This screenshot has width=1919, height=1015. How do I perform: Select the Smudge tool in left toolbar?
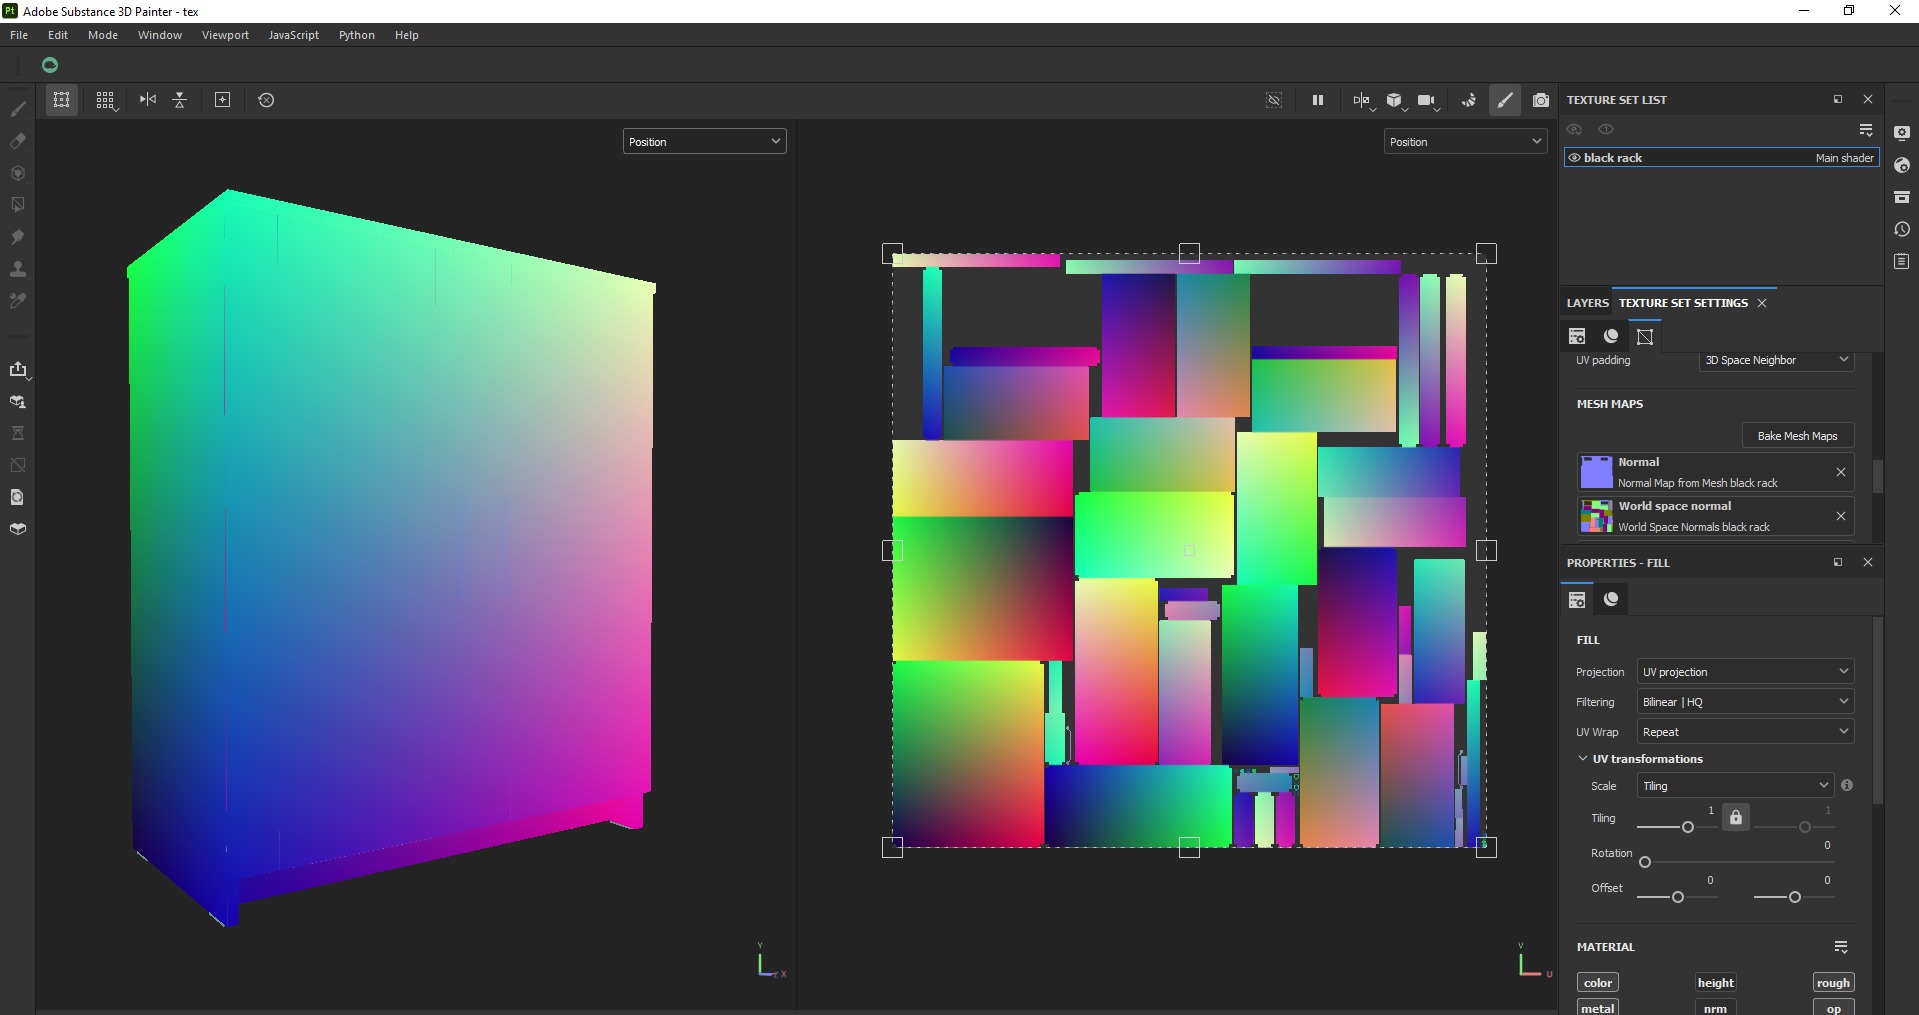click(18, 237)
